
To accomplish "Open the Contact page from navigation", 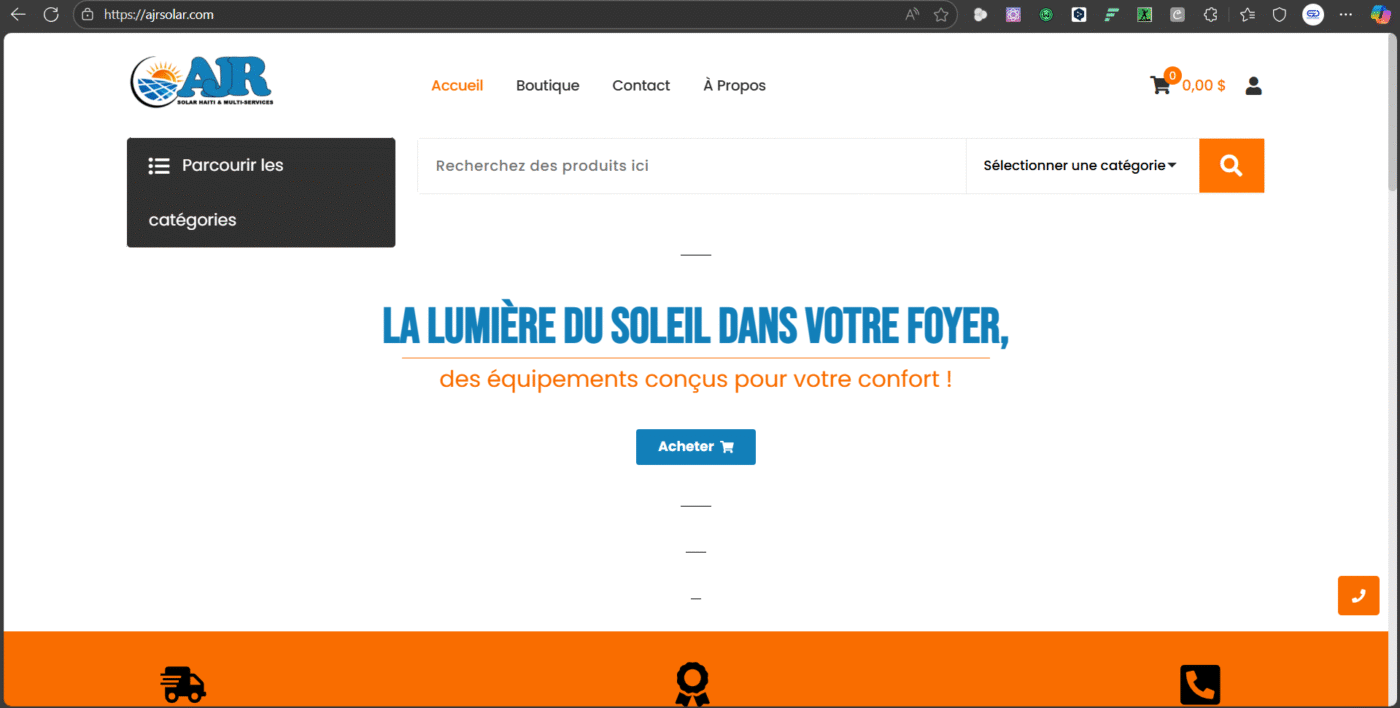I will coord(641,86).
